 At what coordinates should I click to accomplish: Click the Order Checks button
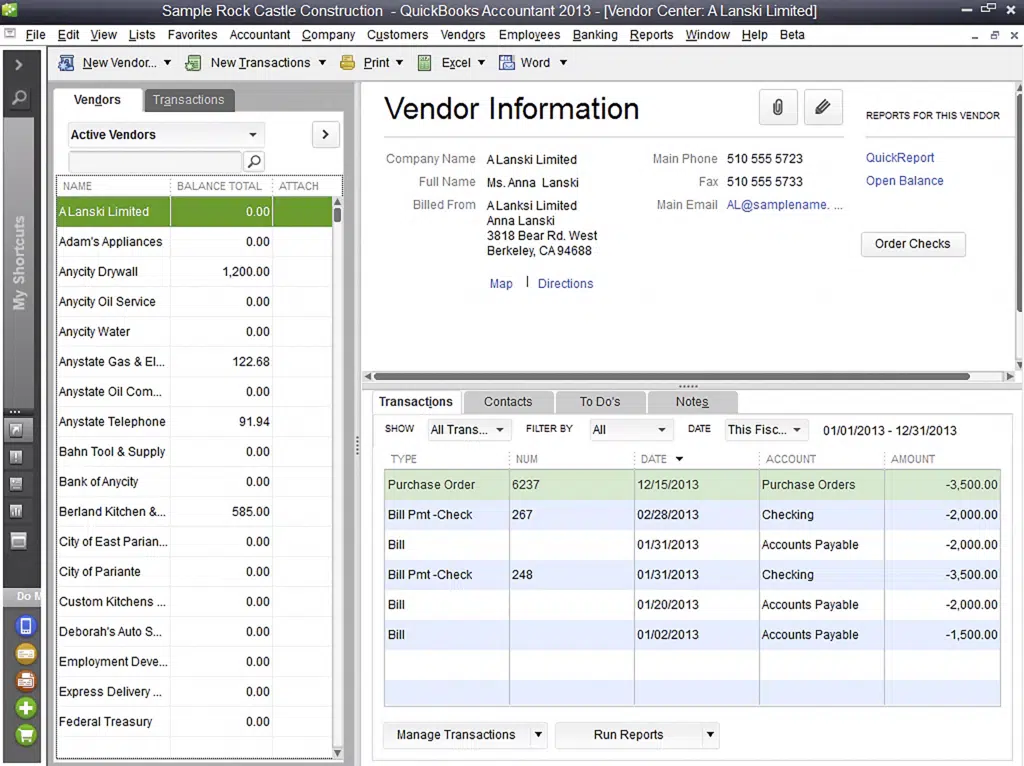pyautogui.click(x=912, y=244)
